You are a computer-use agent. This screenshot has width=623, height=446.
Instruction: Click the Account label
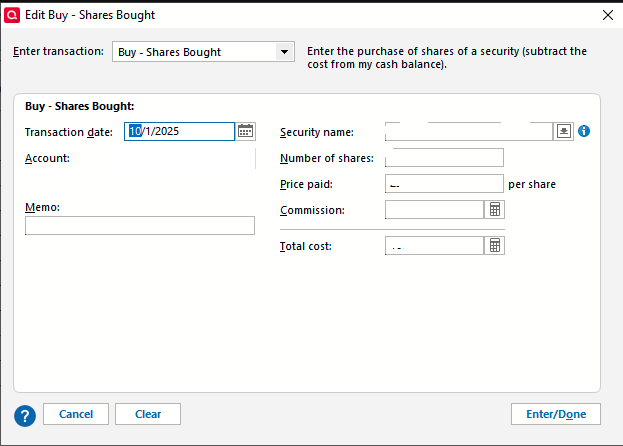(45, 158)
